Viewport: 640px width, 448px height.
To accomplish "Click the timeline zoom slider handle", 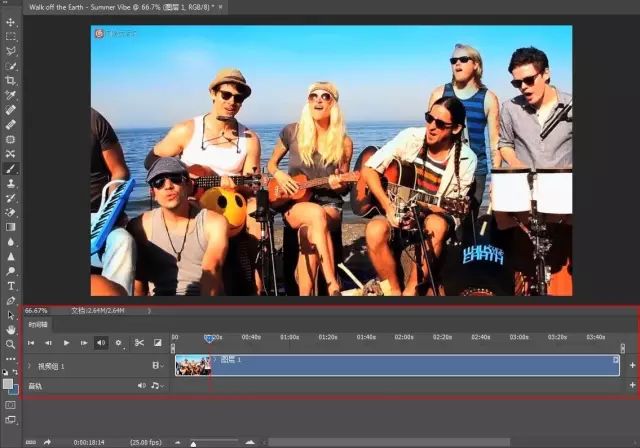I will click(193, 444).
